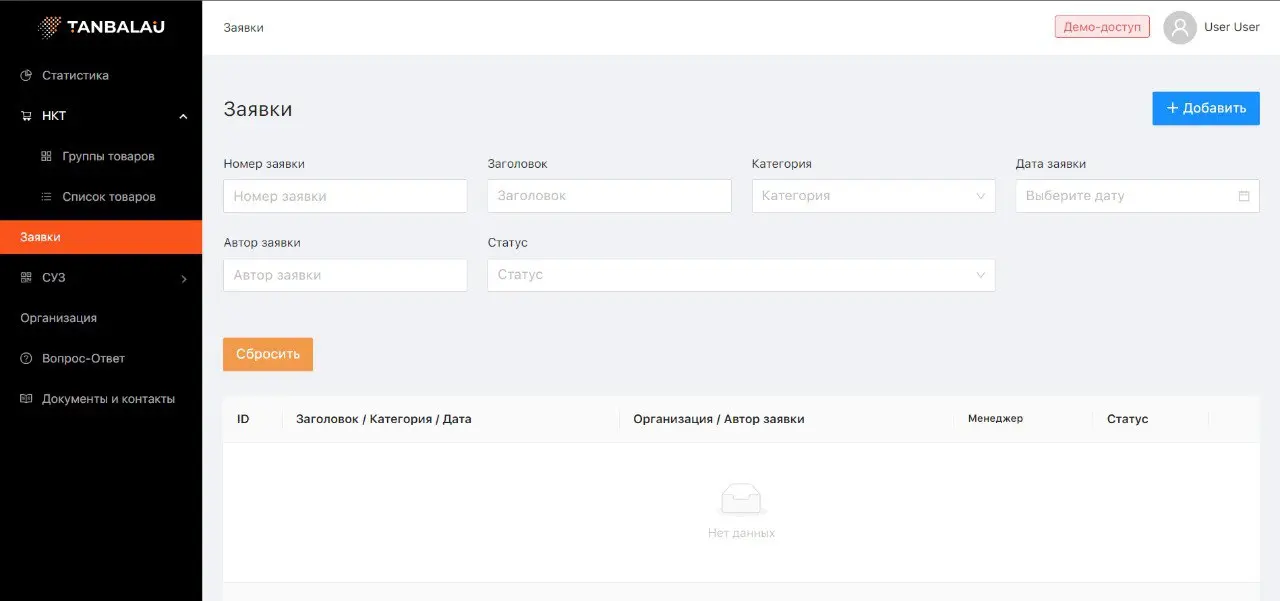Click the Номер заявки input field
1280x601 pixels.
tap(345, 196)
